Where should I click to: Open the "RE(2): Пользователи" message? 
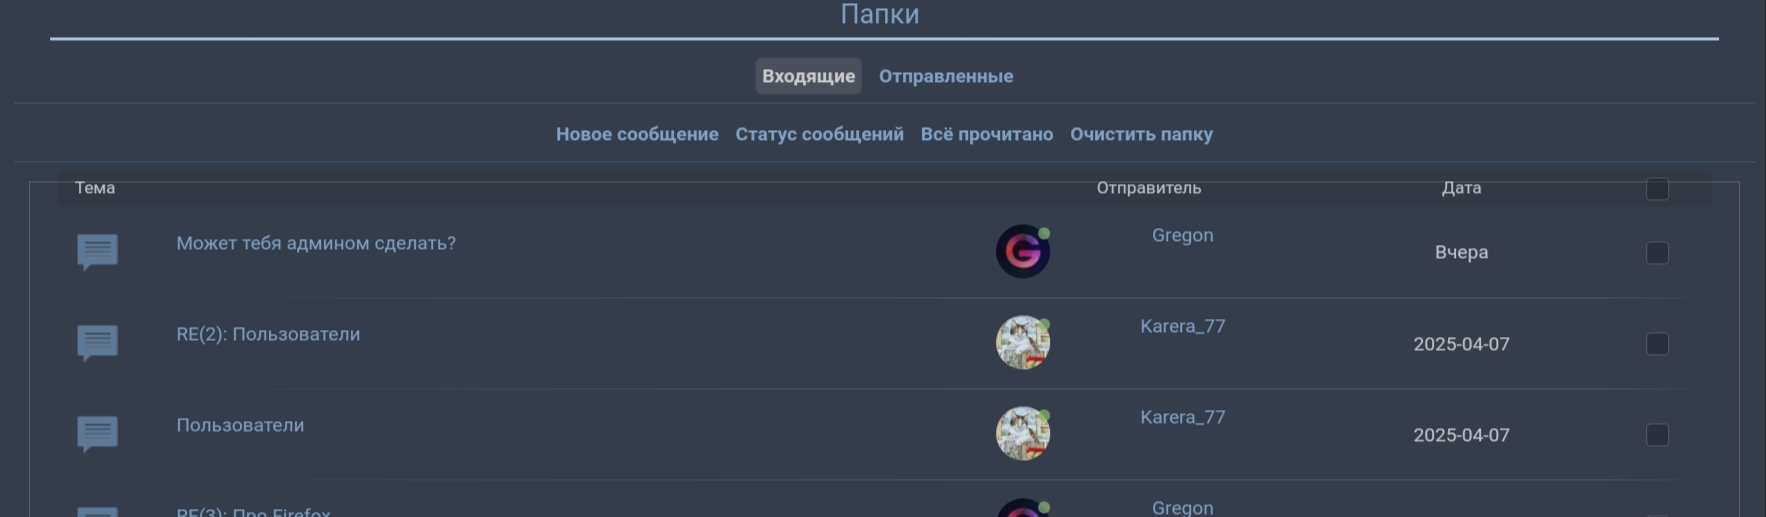268,334
